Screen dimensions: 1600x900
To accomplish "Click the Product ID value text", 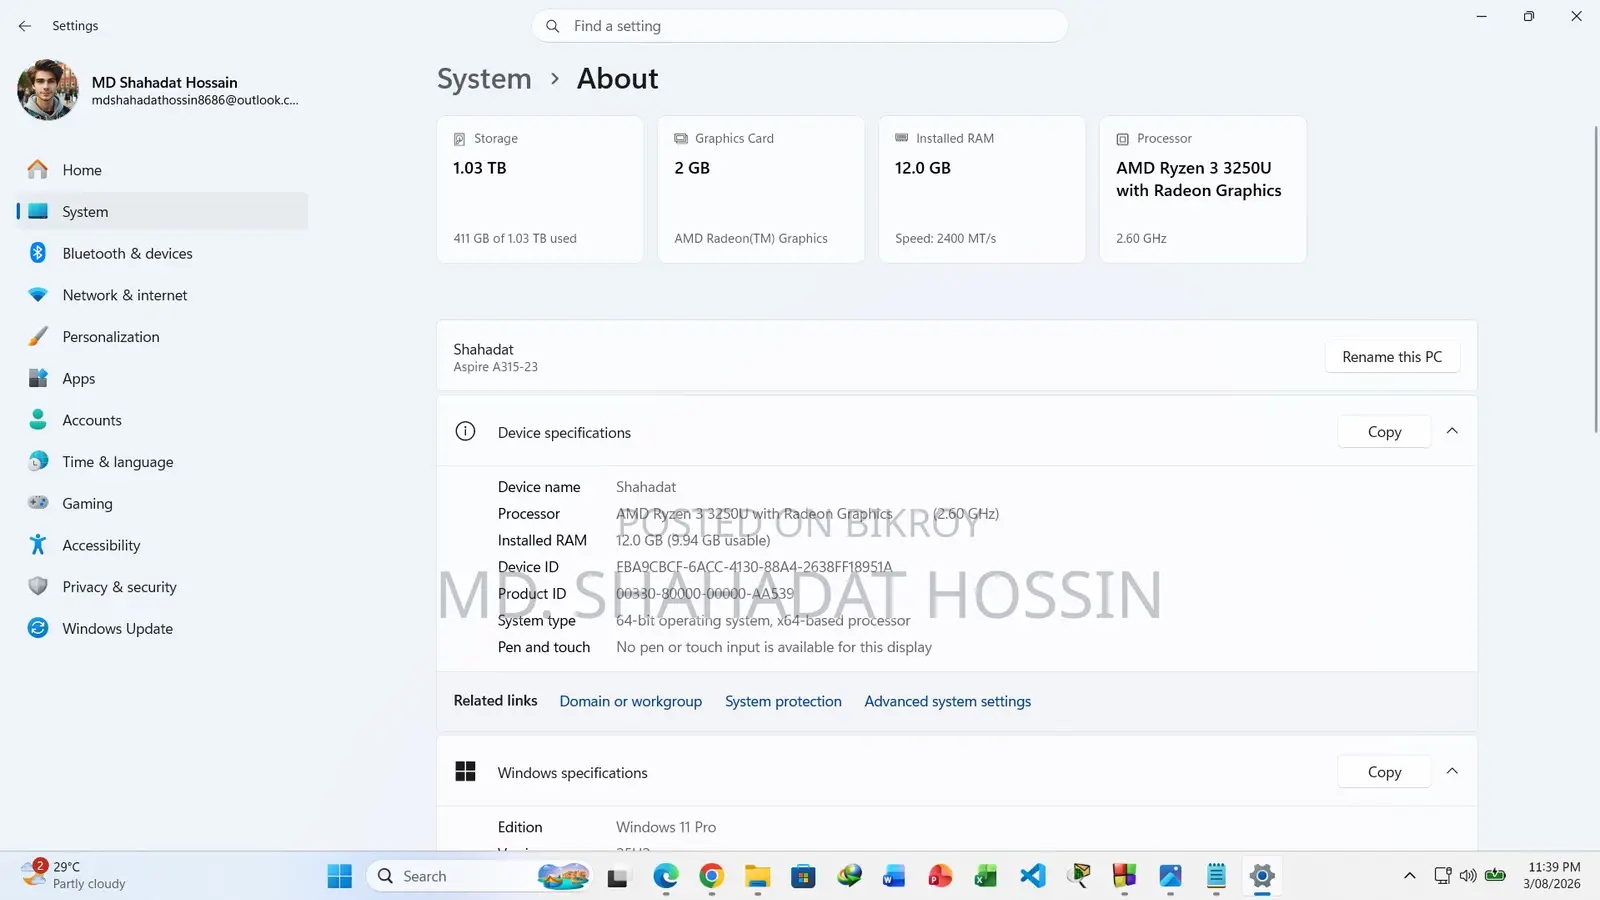I will [705, 594].
